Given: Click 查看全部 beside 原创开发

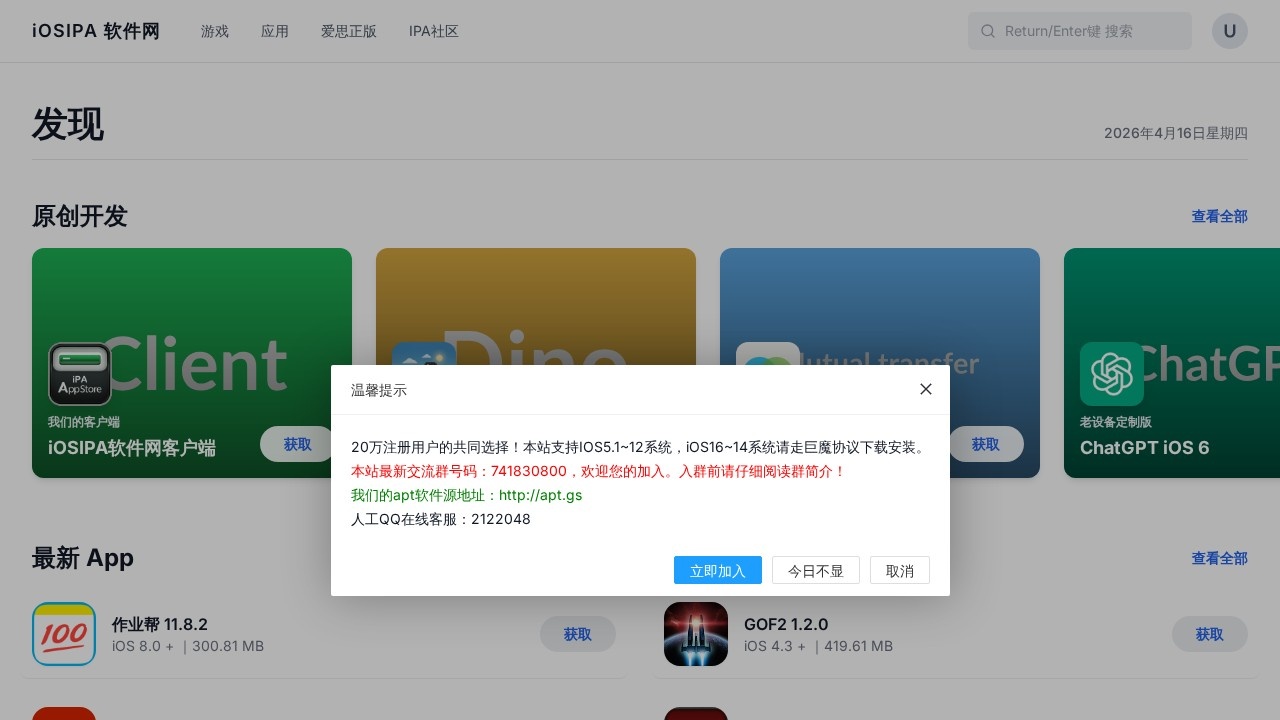Looking at the screenshot, I should [x=1220, y=216].
